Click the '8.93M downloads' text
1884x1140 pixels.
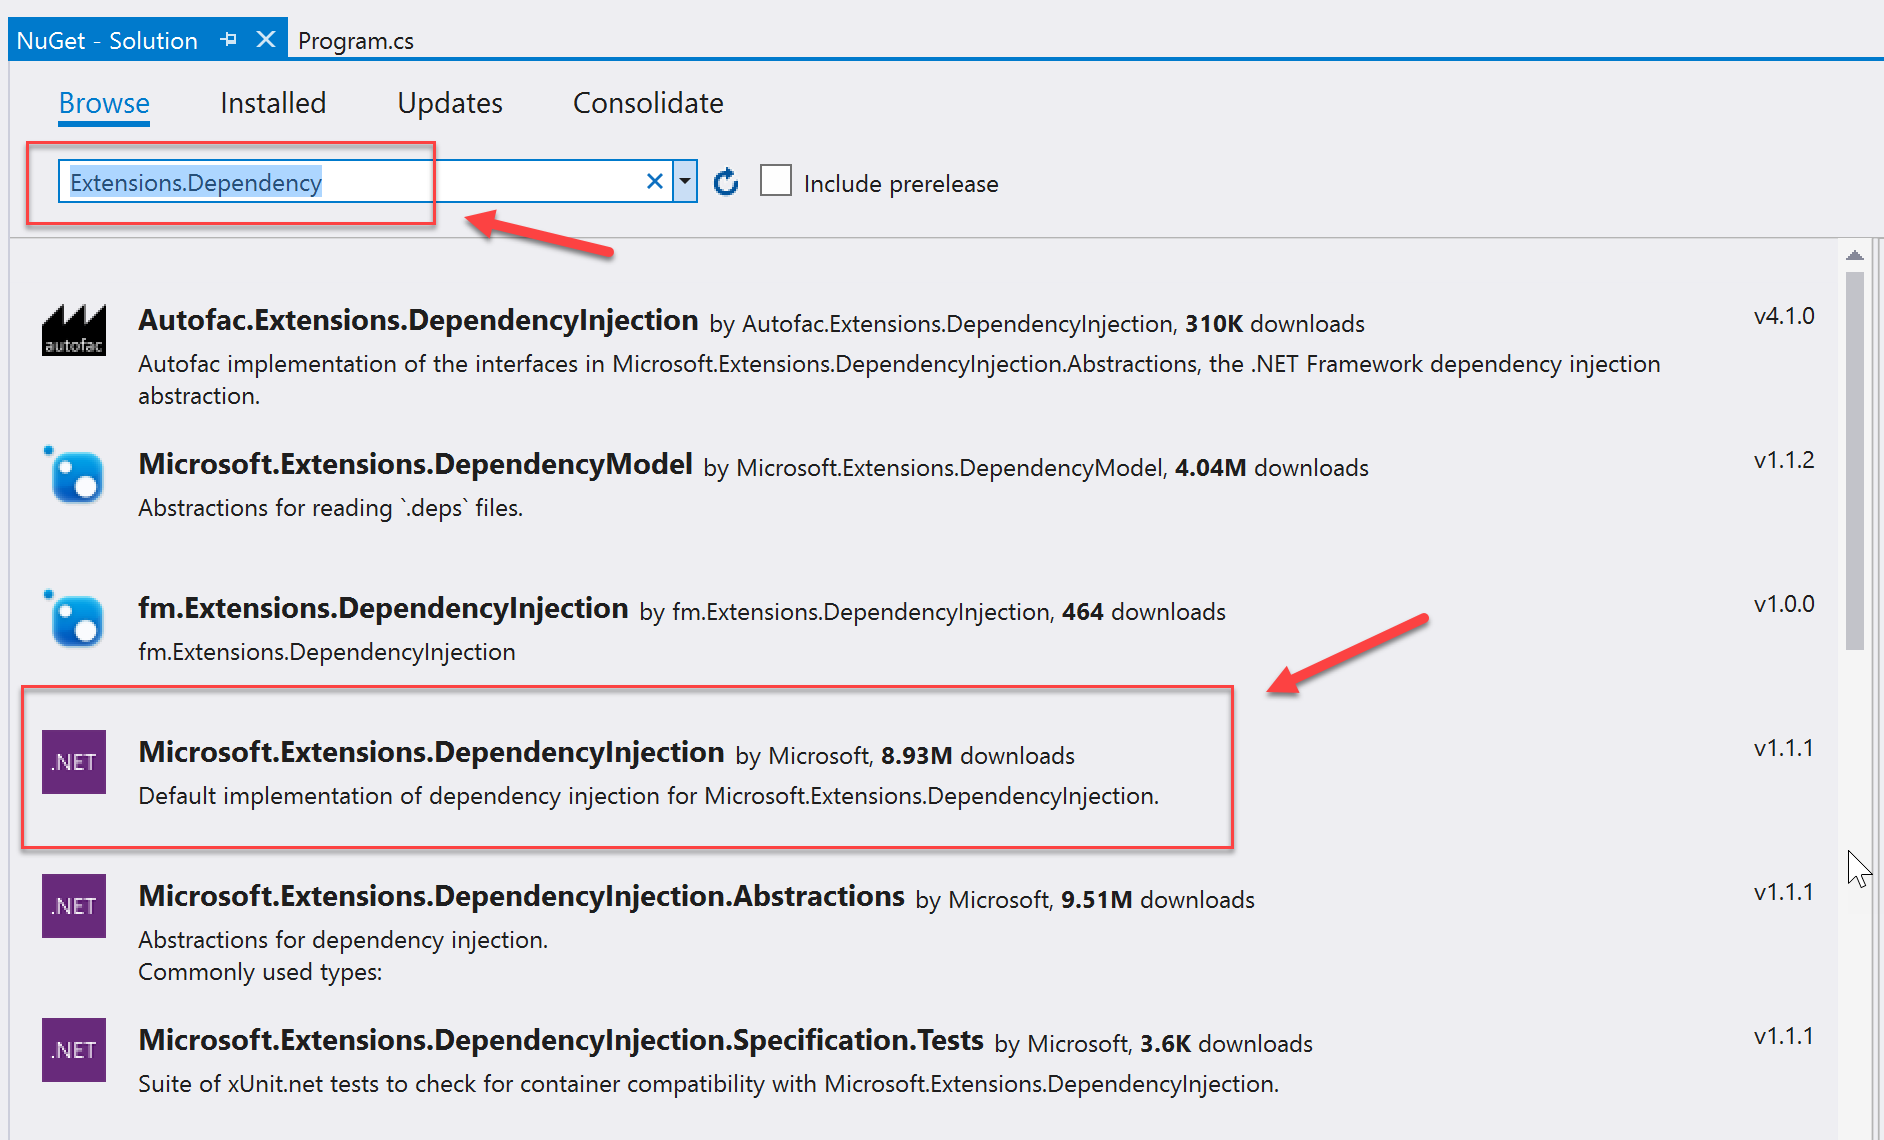pos(978,756)
